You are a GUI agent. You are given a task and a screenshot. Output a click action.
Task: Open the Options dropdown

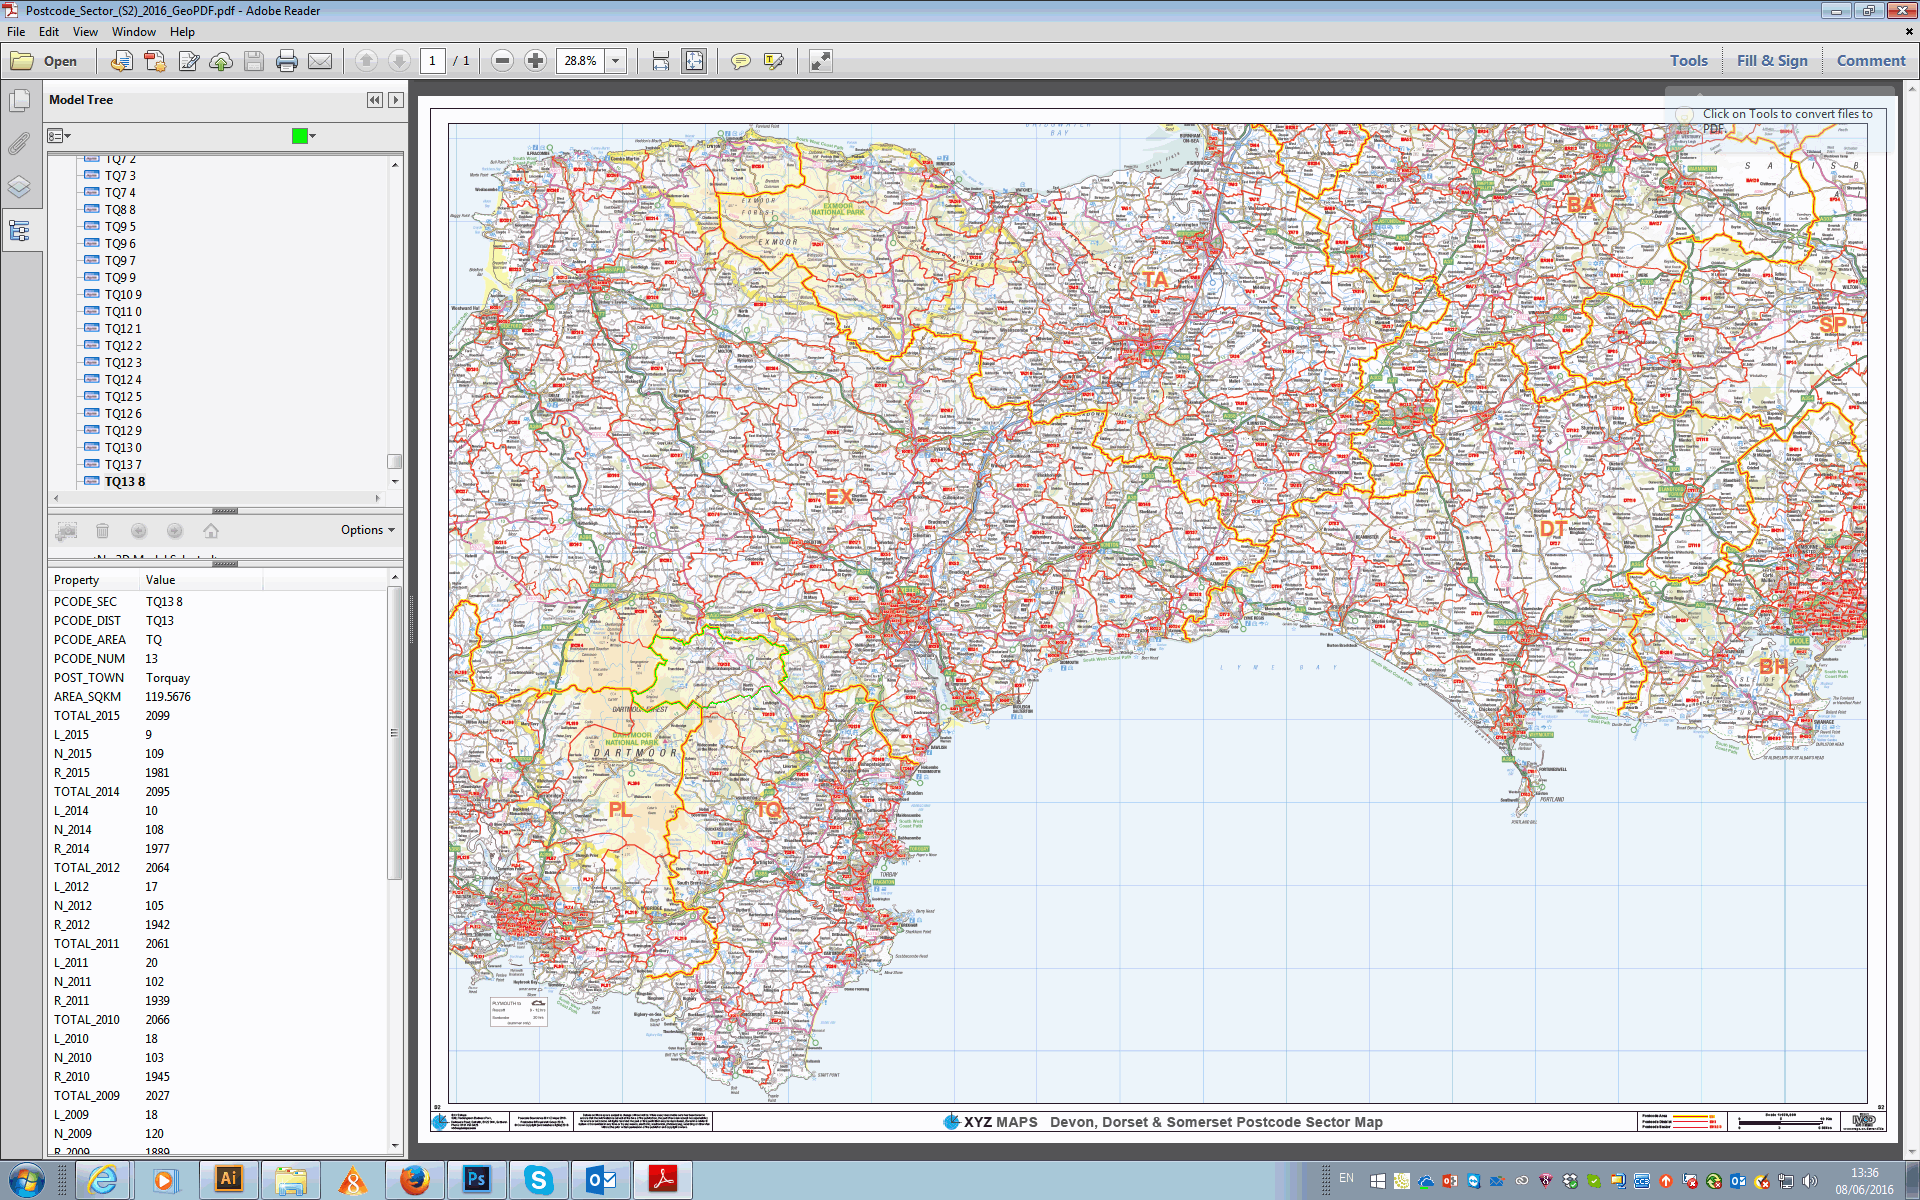click(367, 530)
